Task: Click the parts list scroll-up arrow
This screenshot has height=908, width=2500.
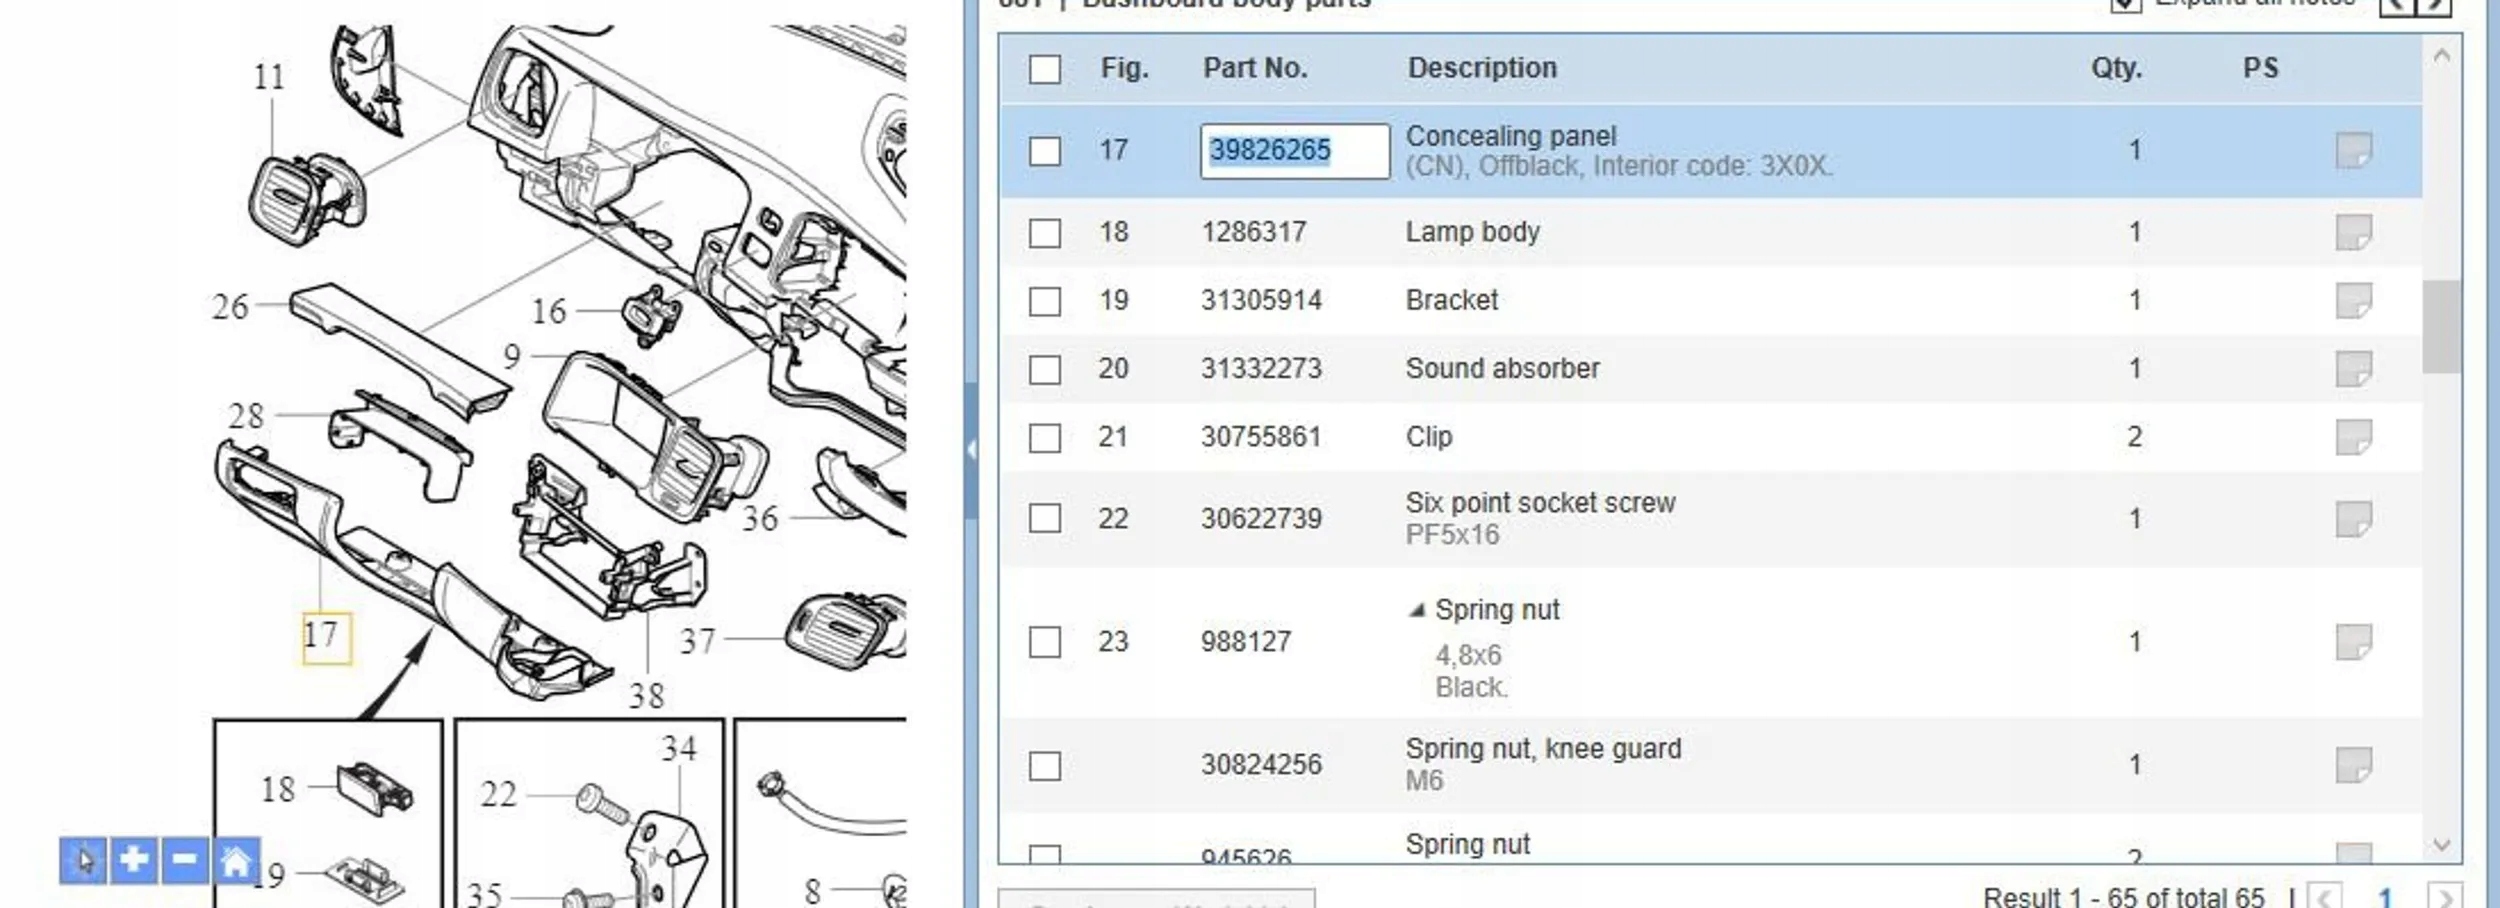Action: (x=2441, y=56)
